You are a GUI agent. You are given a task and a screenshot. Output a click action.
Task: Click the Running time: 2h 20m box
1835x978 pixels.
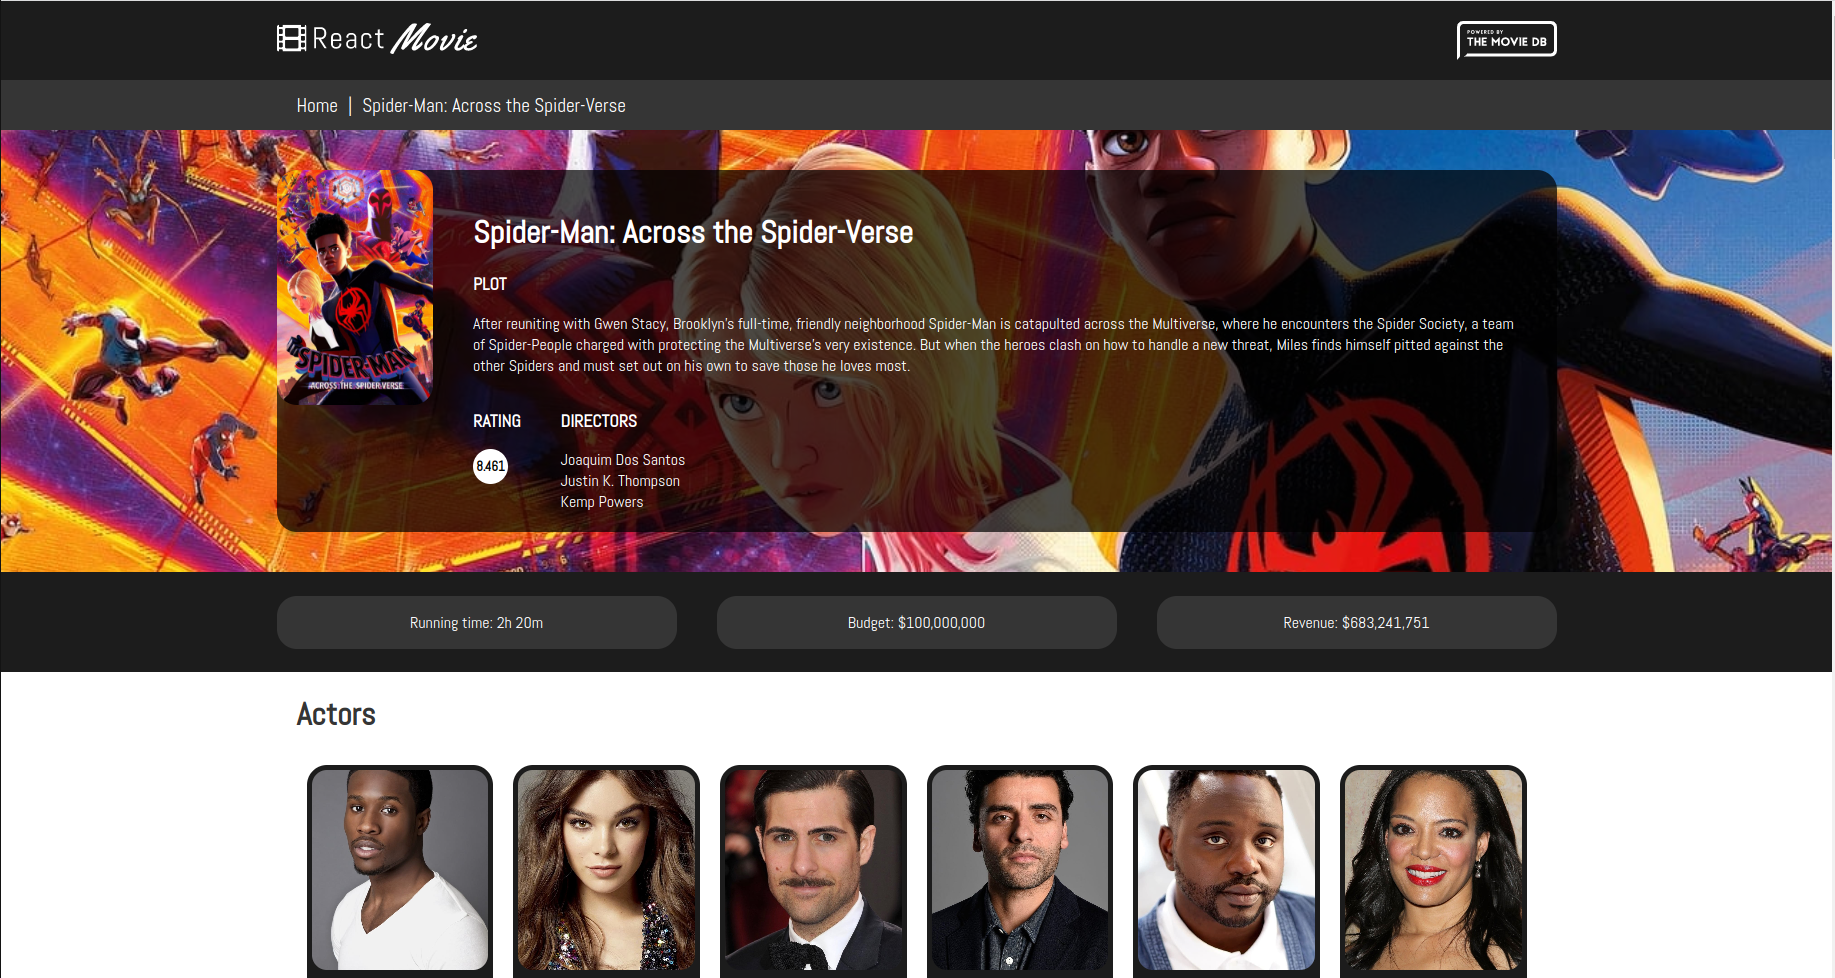tap(477, 623)
